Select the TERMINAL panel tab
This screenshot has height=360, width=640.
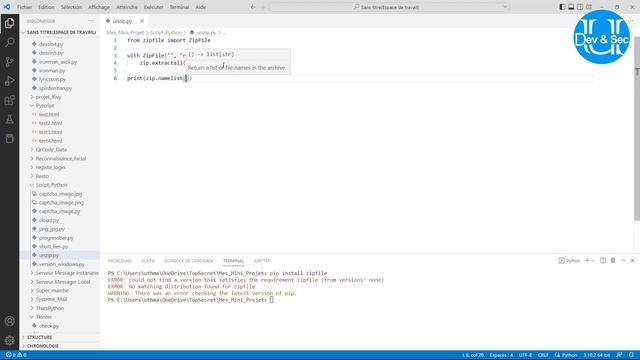click(233, 261)
